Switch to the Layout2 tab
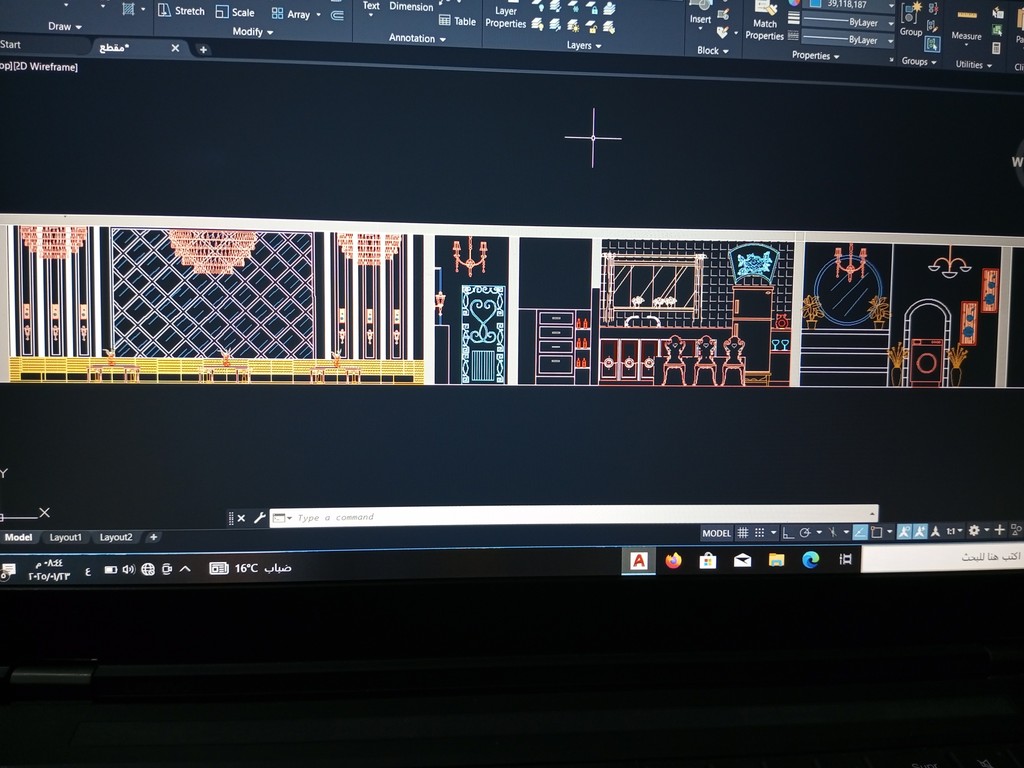 tap(116, 537)
